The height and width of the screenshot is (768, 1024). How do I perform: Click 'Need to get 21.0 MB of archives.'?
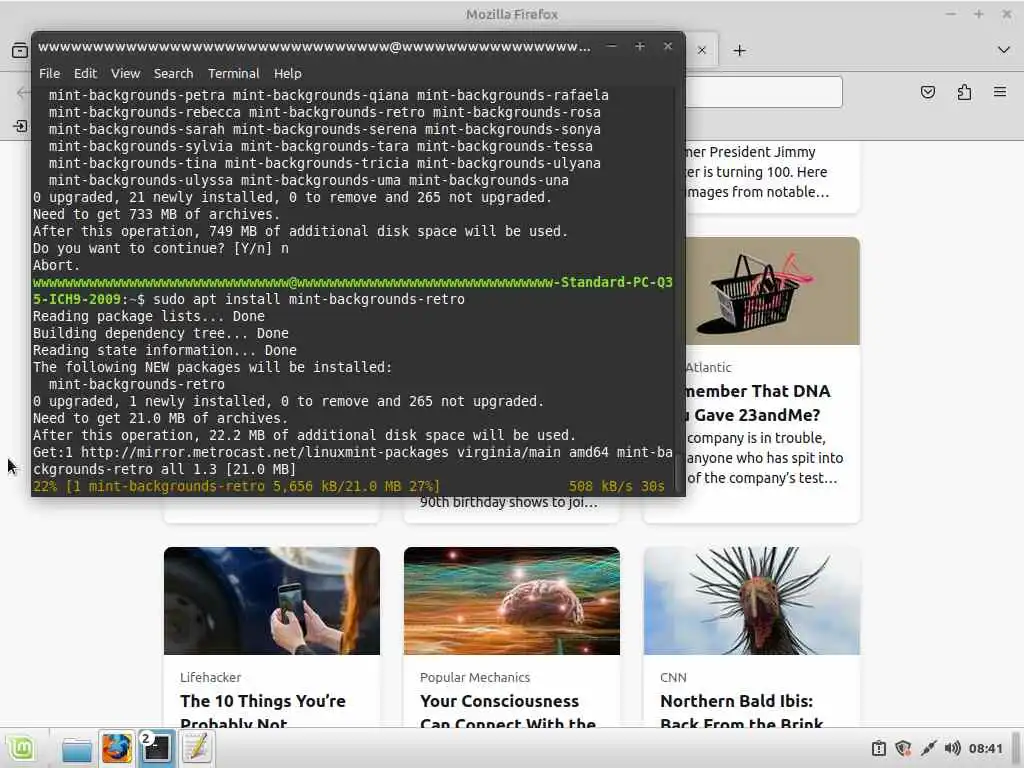coord(160,418)
